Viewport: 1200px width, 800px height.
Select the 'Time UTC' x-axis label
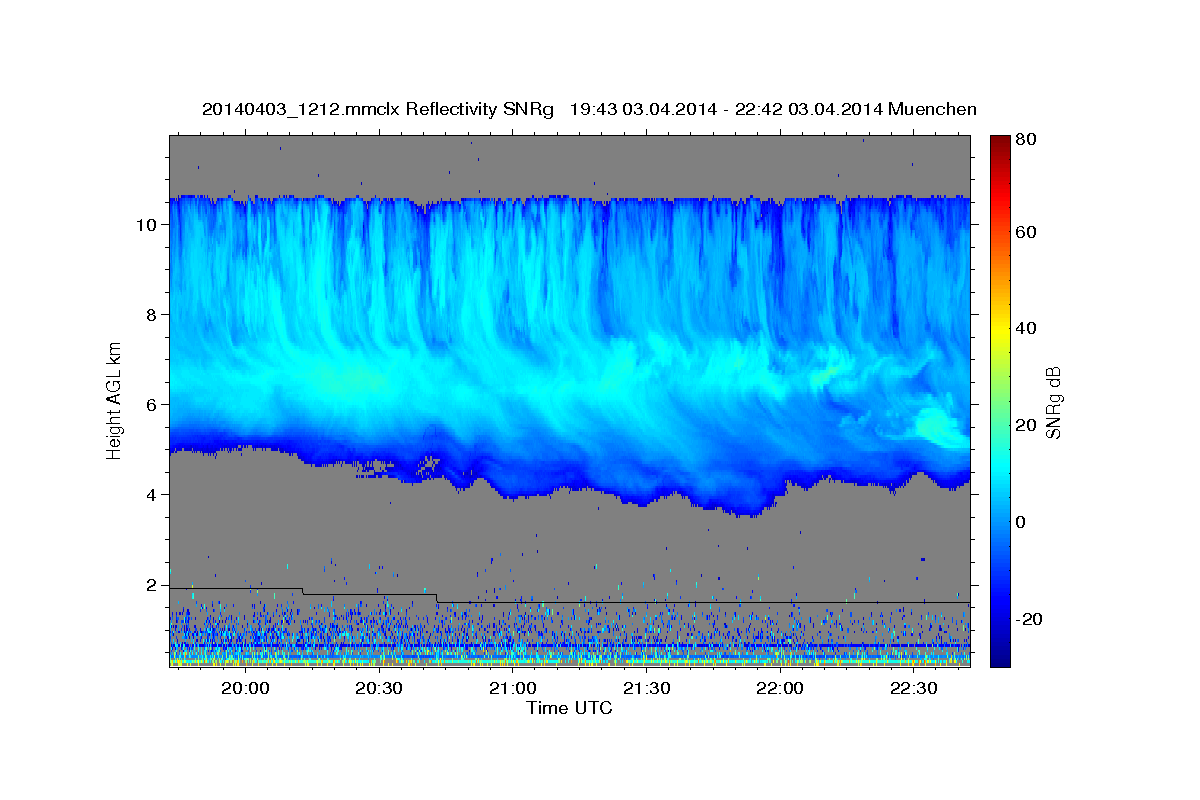569,708
